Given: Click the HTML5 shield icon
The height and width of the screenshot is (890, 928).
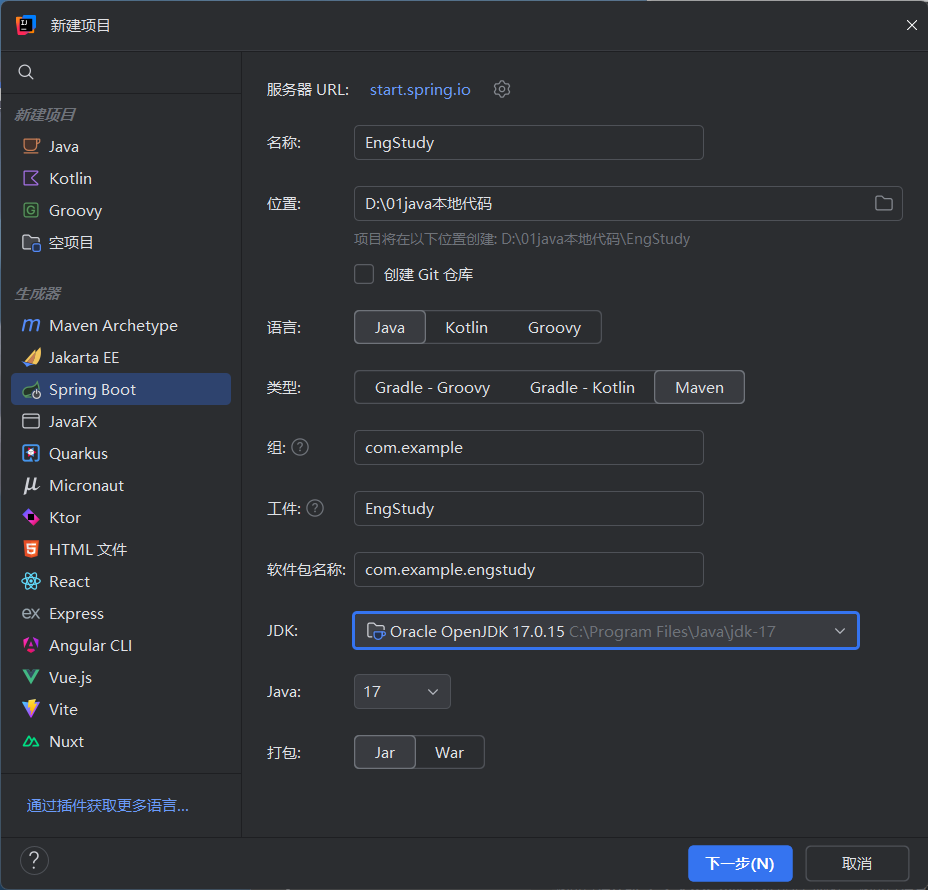Looking at the screenshot, I should coord(31,549).
